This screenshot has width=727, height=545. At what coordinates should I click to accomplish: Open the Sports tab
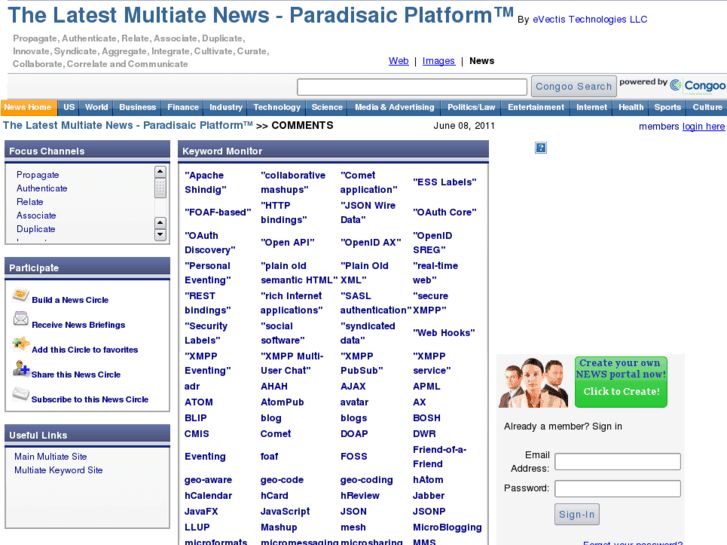668,107
